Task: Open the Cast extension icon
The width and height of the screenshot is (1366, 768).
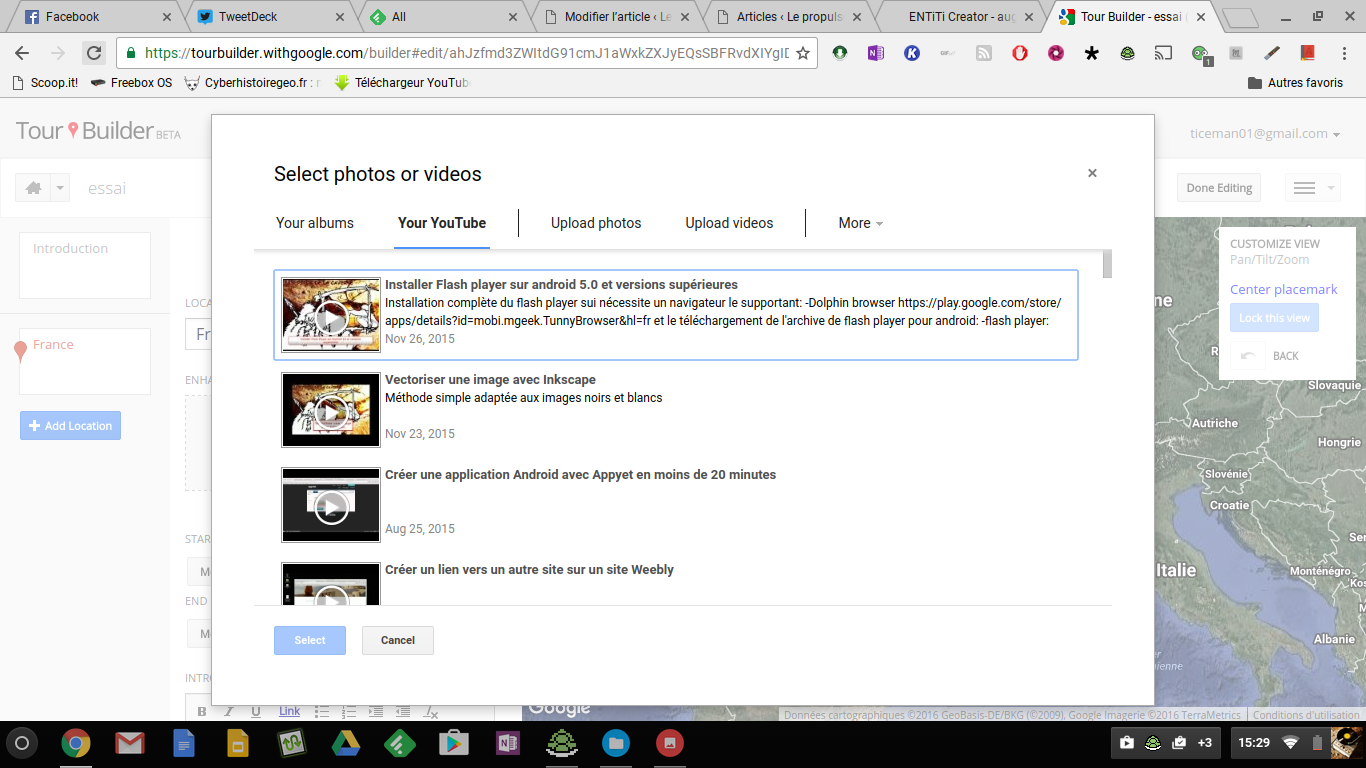Action: pyautogui.click(x=1164, y=53)
